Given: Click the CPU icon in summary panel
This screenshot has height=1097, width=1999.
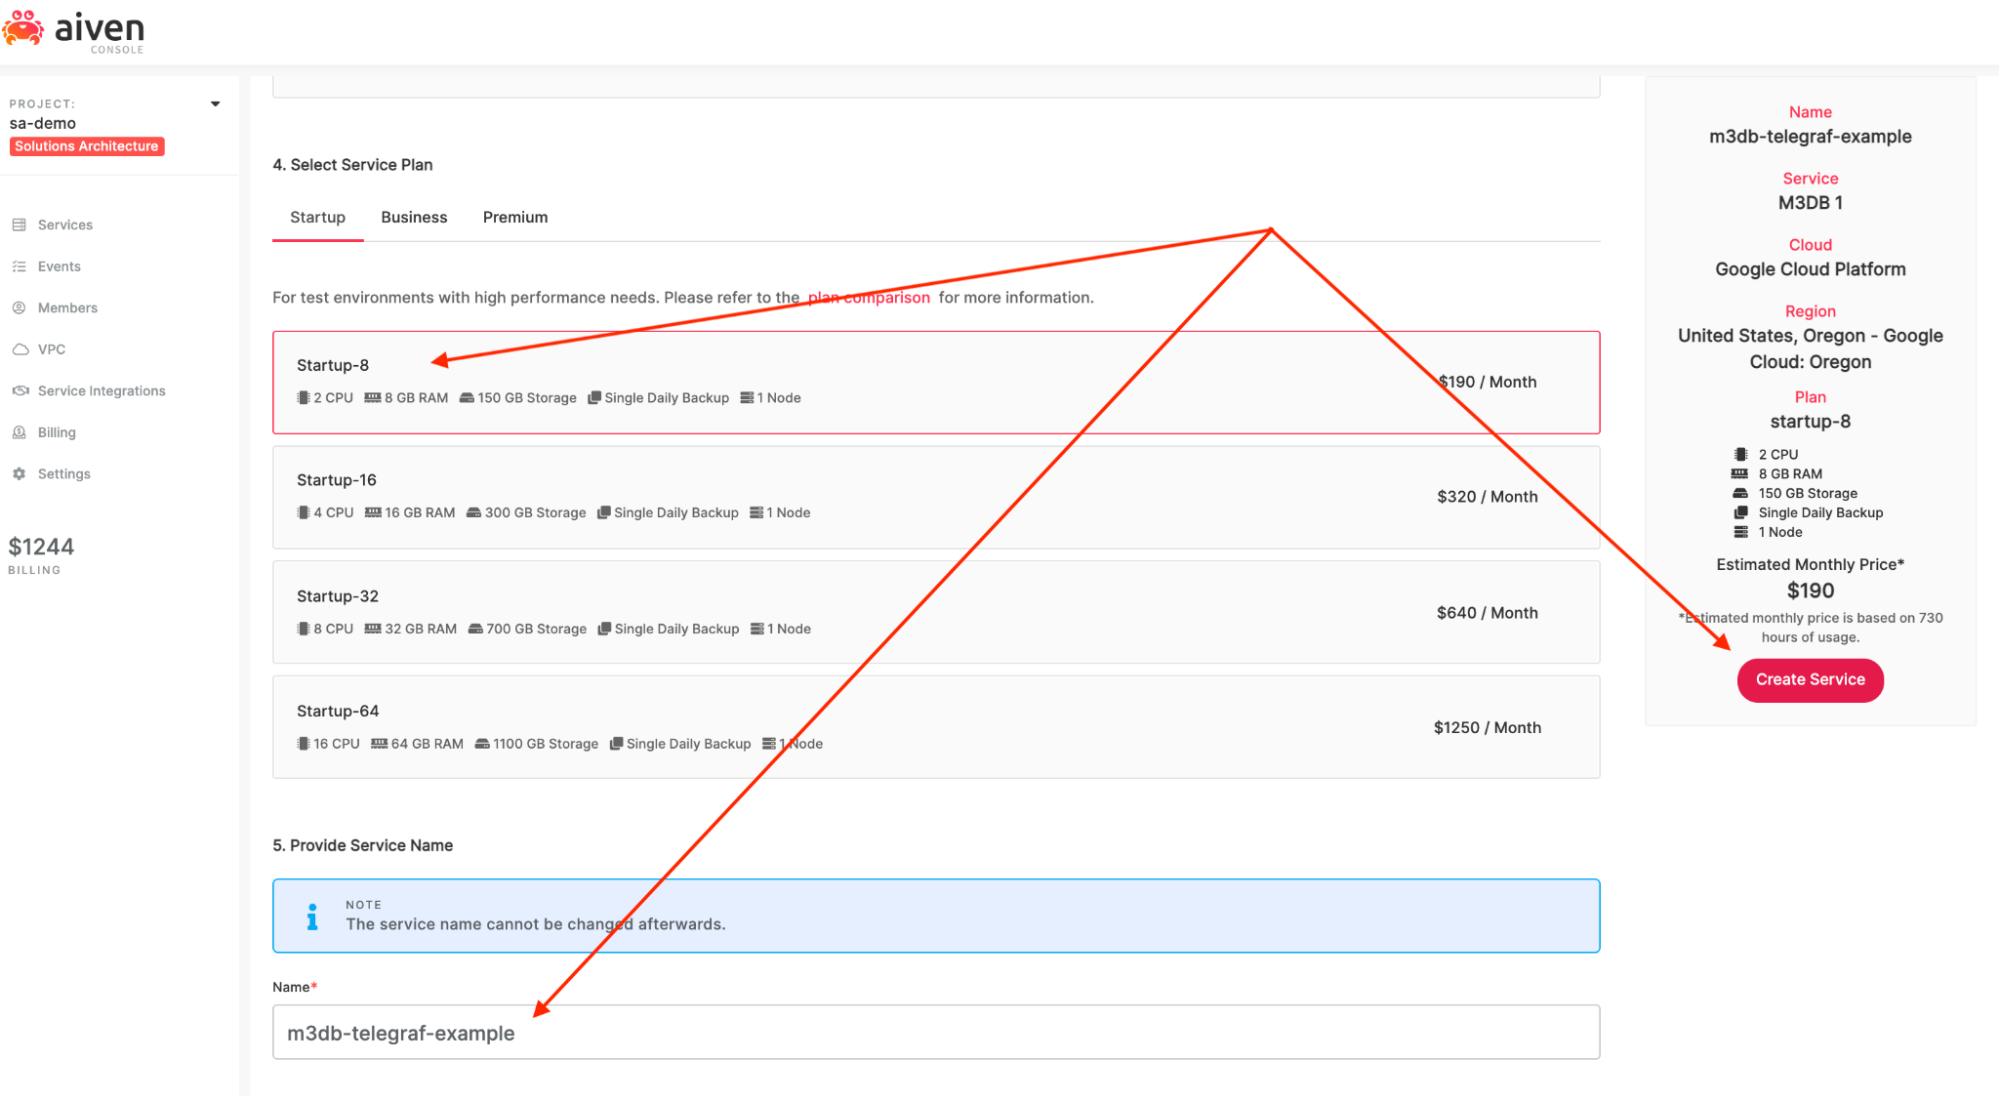Looking at the screenshot, I should coord(1741,454).
